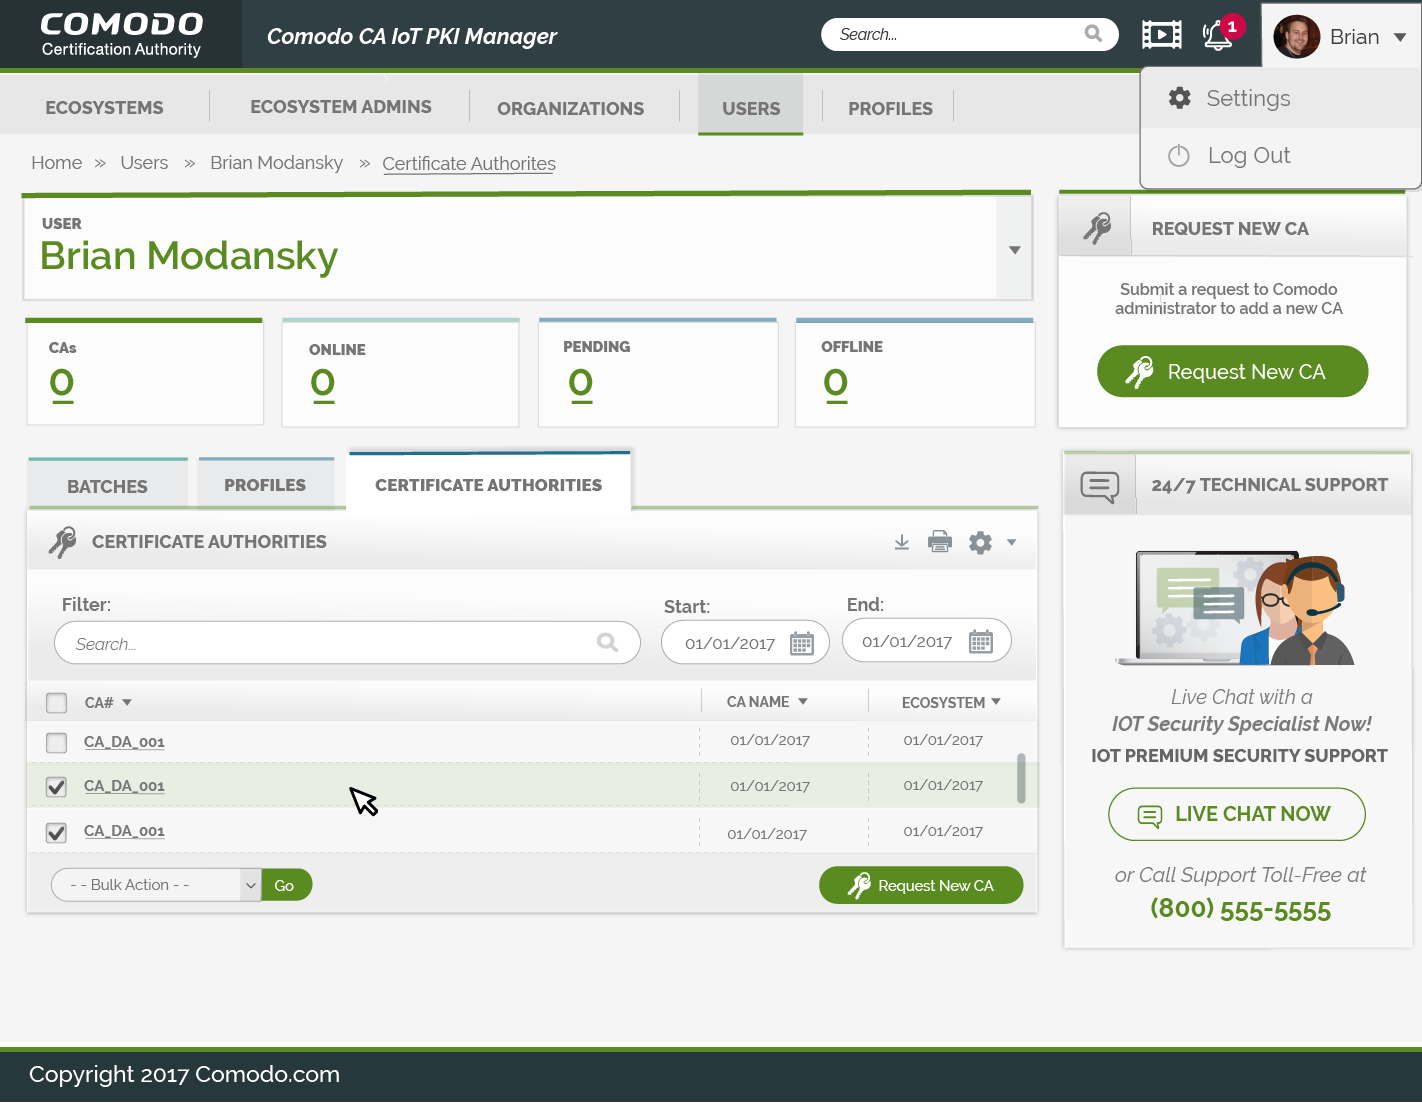1422x1103 pixels.
Task: Click Brian's profile avatar photo
Action: (1297, 37)
